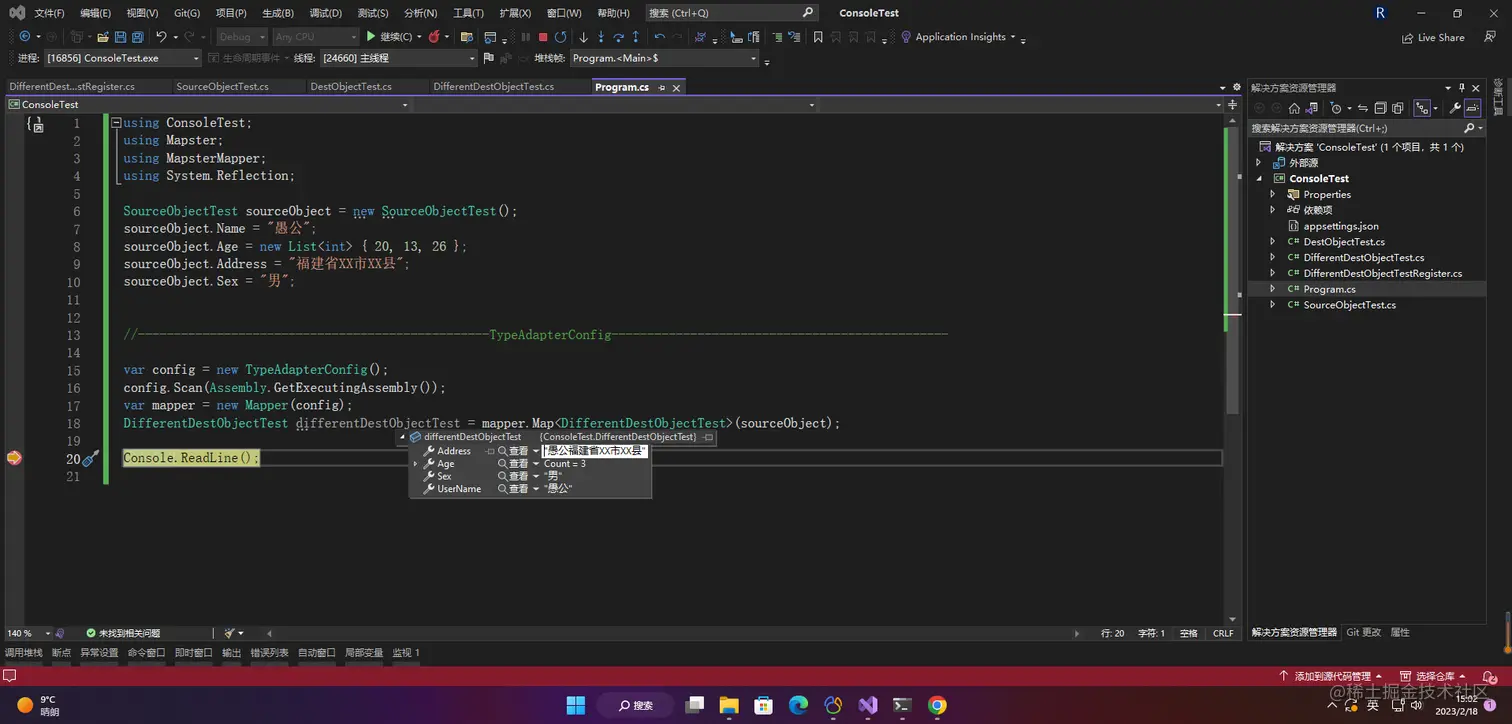The width and height of the screenshot is (1512, 724).
Task: Click the Step Over debug icon
Action: tap(618, 37)
